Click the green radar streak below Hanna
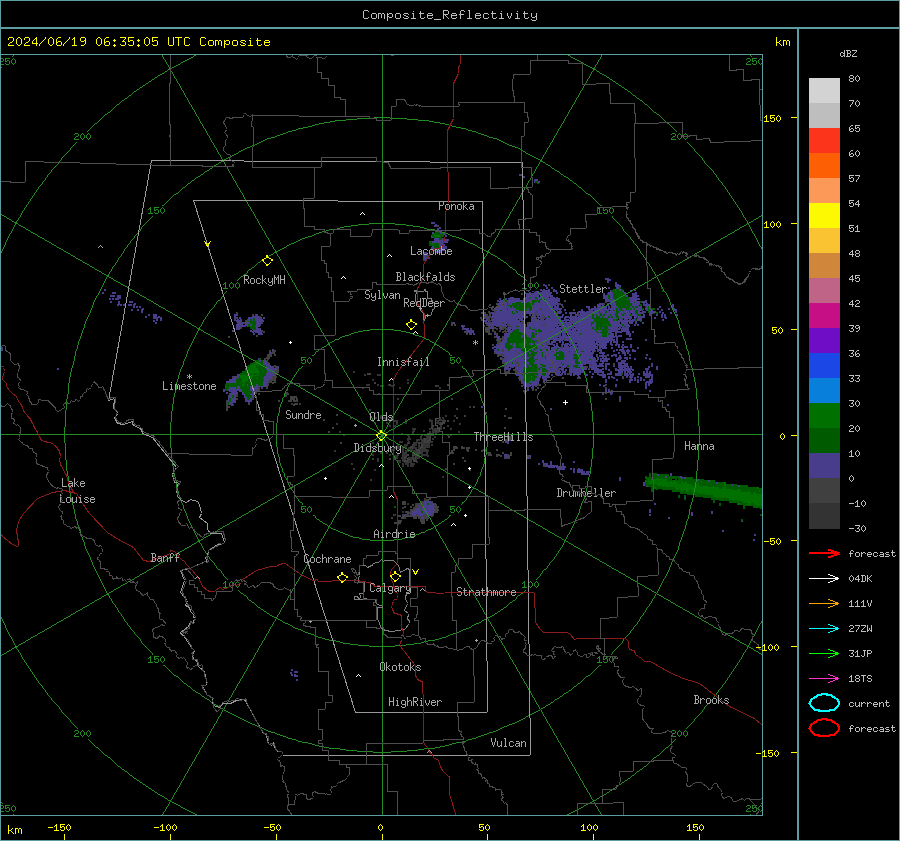 point(704,490)
